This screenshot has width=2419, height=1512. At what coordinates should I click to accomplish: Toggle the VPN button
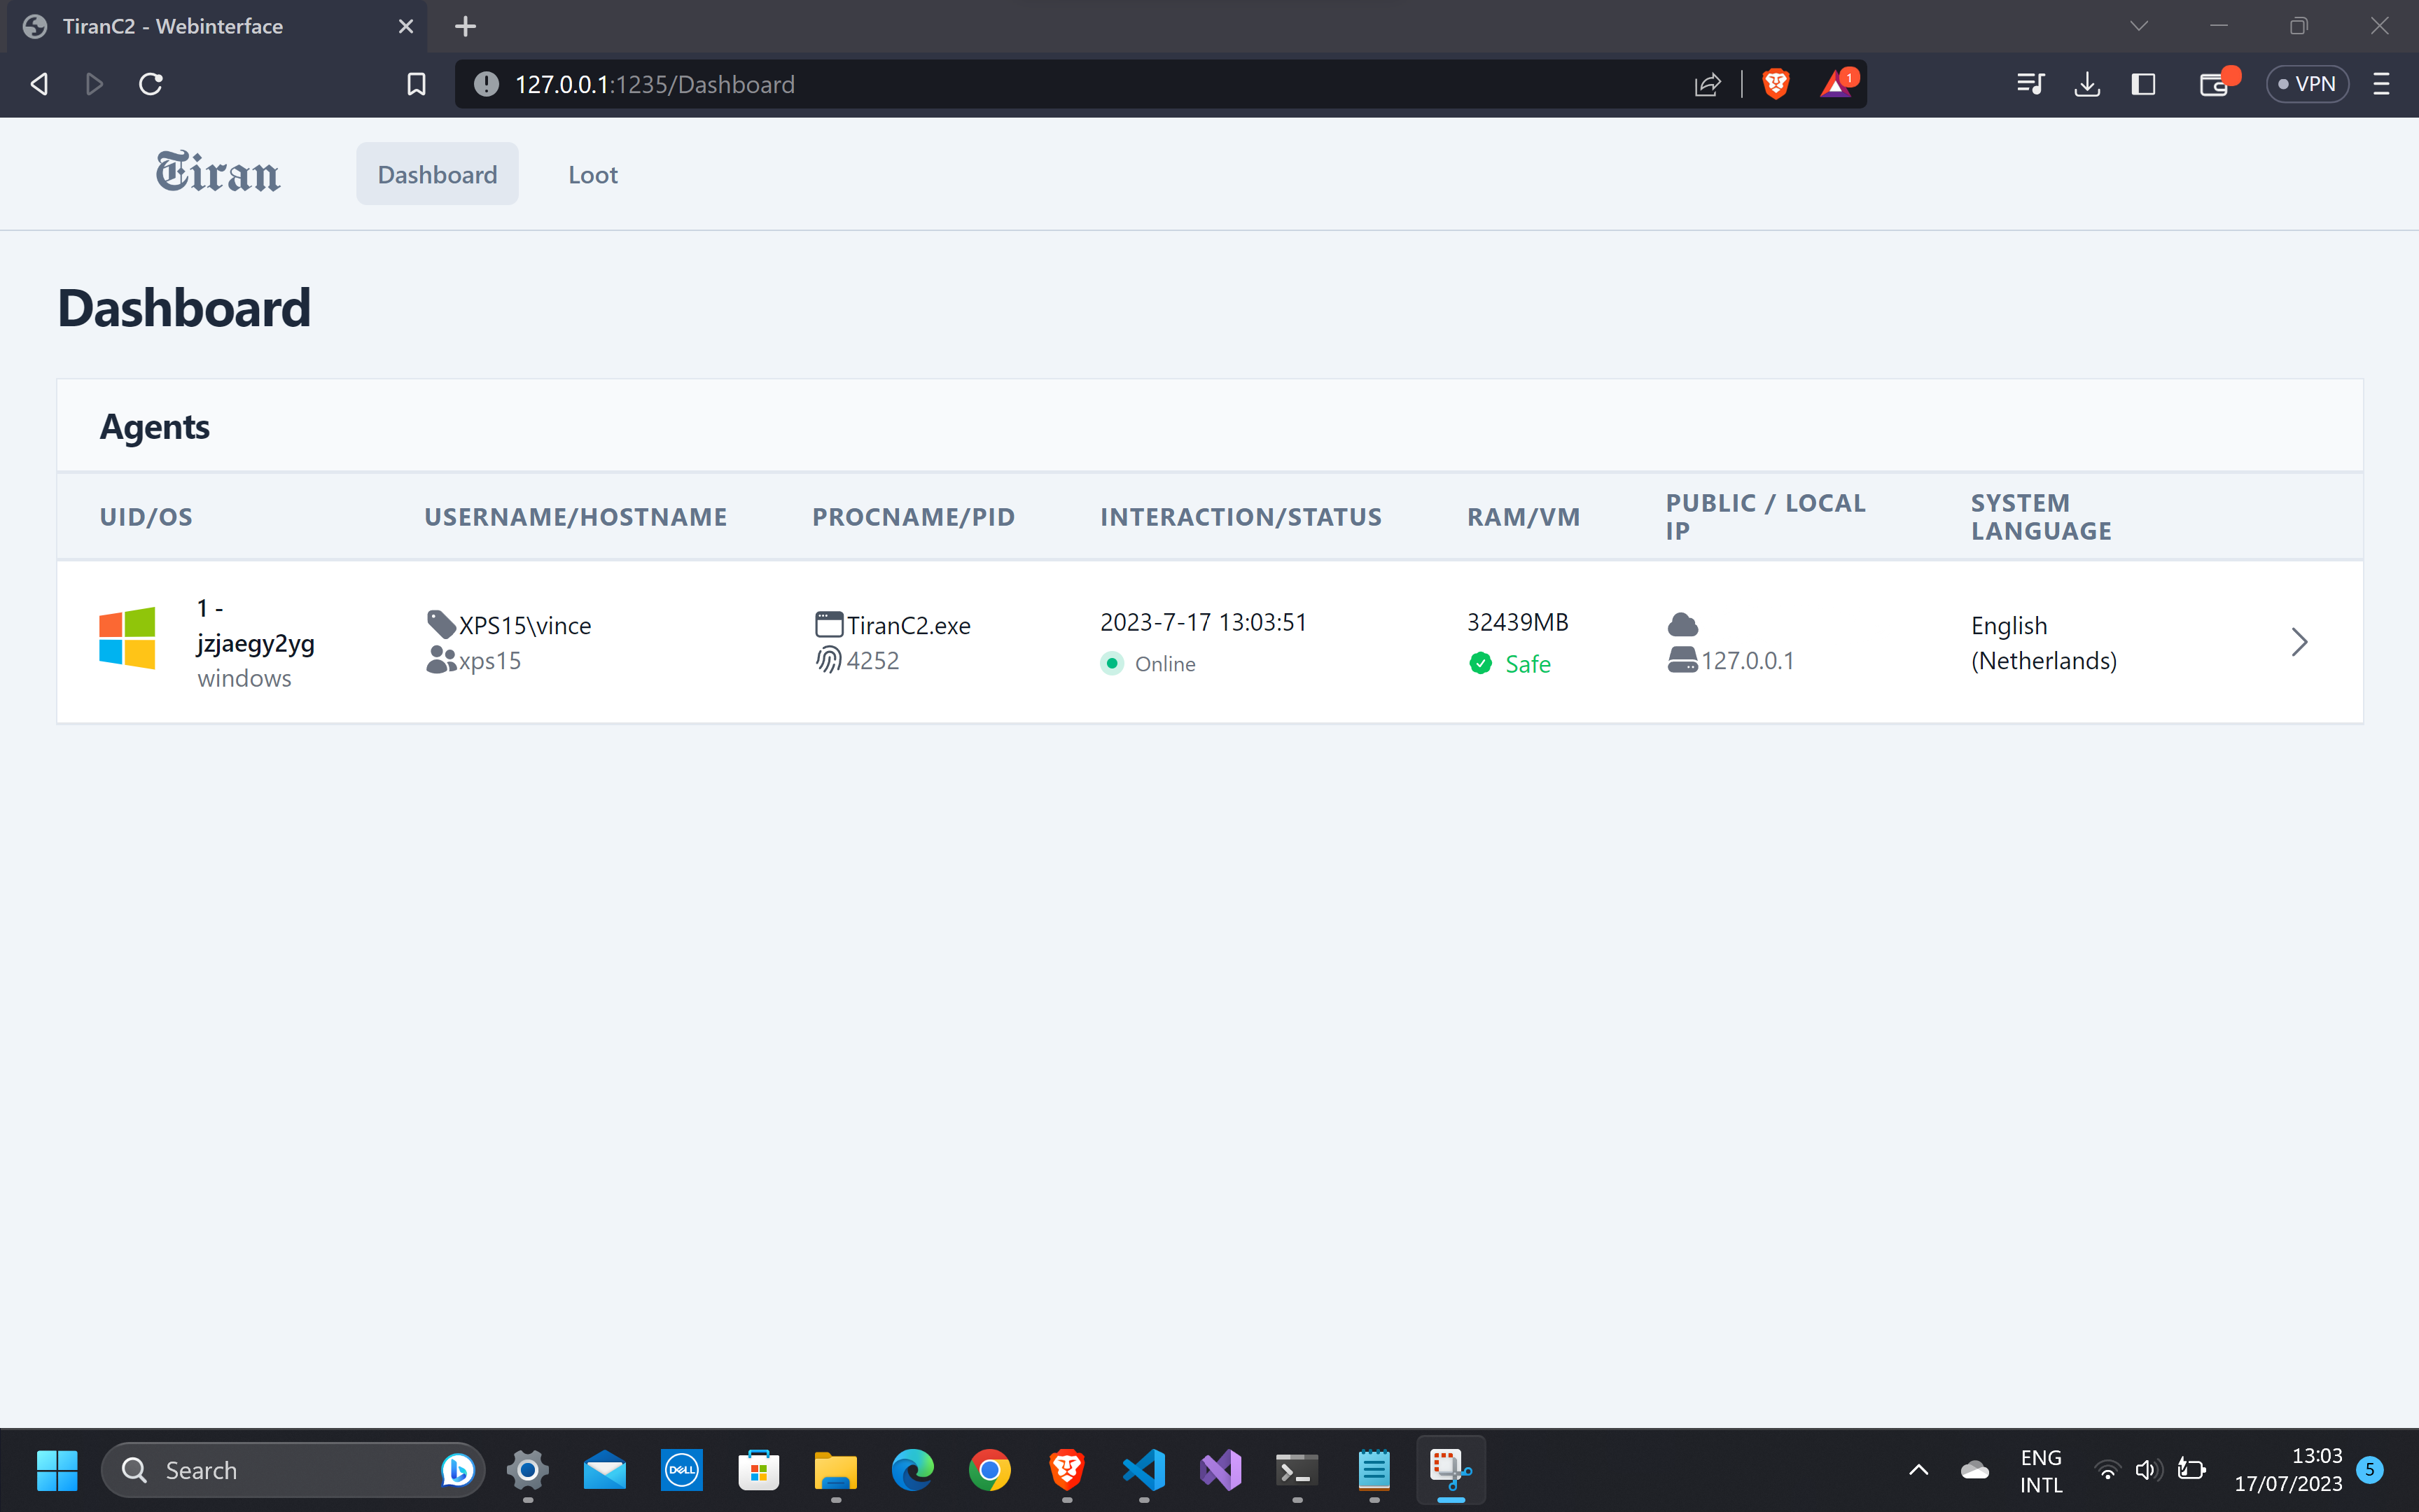coord(2306,84)
